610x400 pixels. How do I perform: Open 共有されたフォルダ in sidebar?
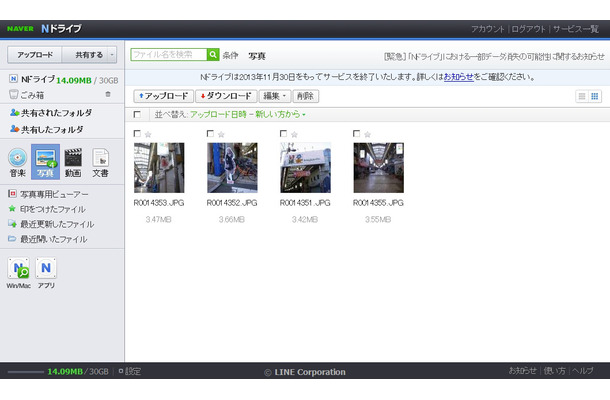pos(51,113)
